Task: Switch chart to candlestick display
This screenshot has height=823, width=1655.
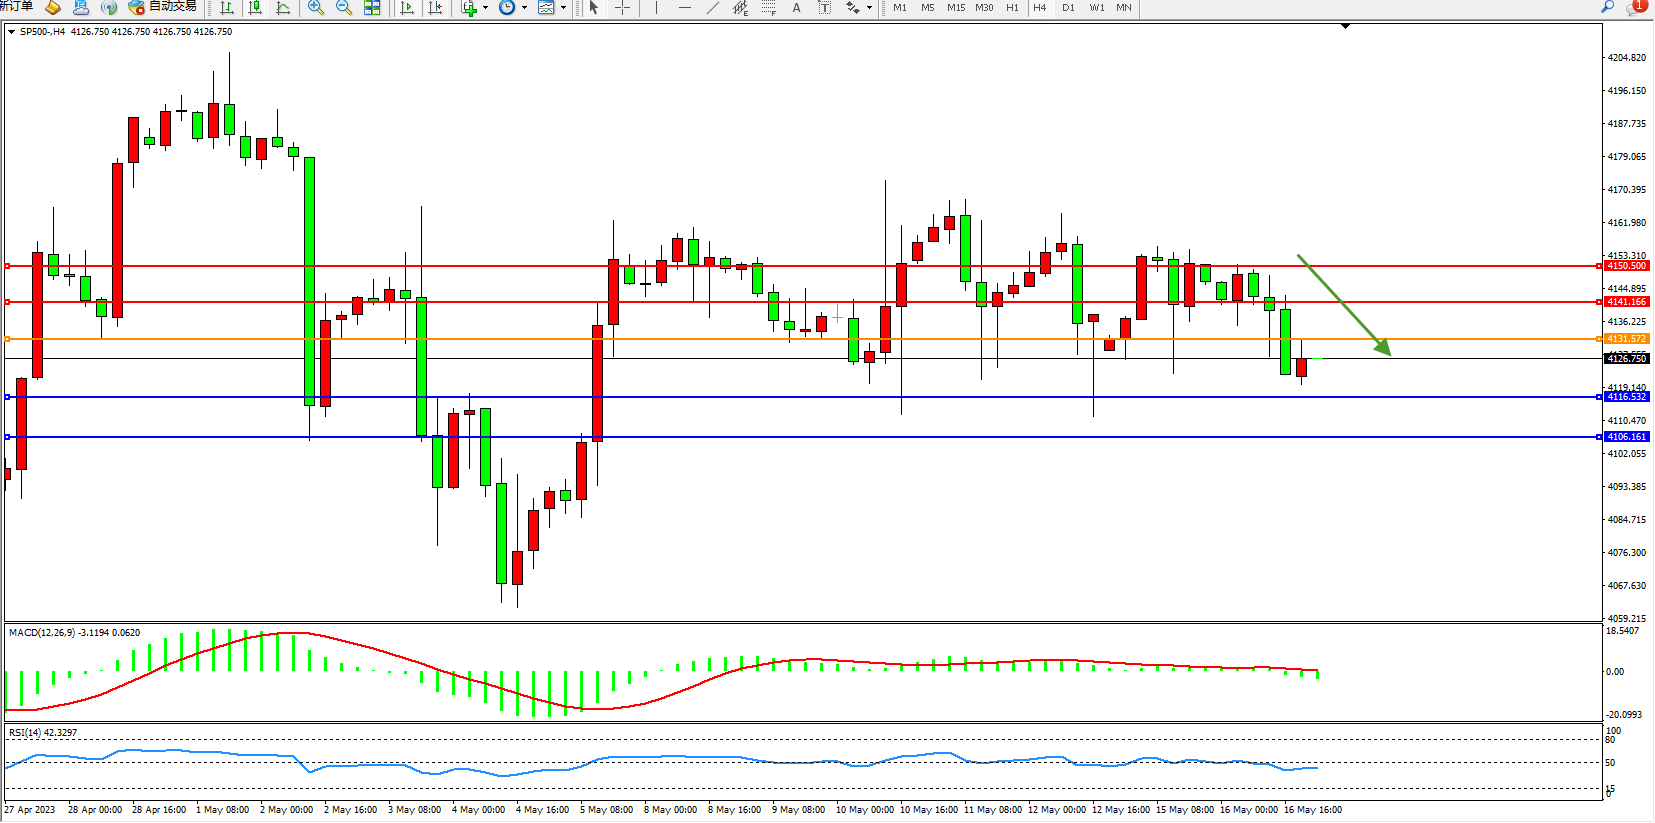Action: click(255, 8)
